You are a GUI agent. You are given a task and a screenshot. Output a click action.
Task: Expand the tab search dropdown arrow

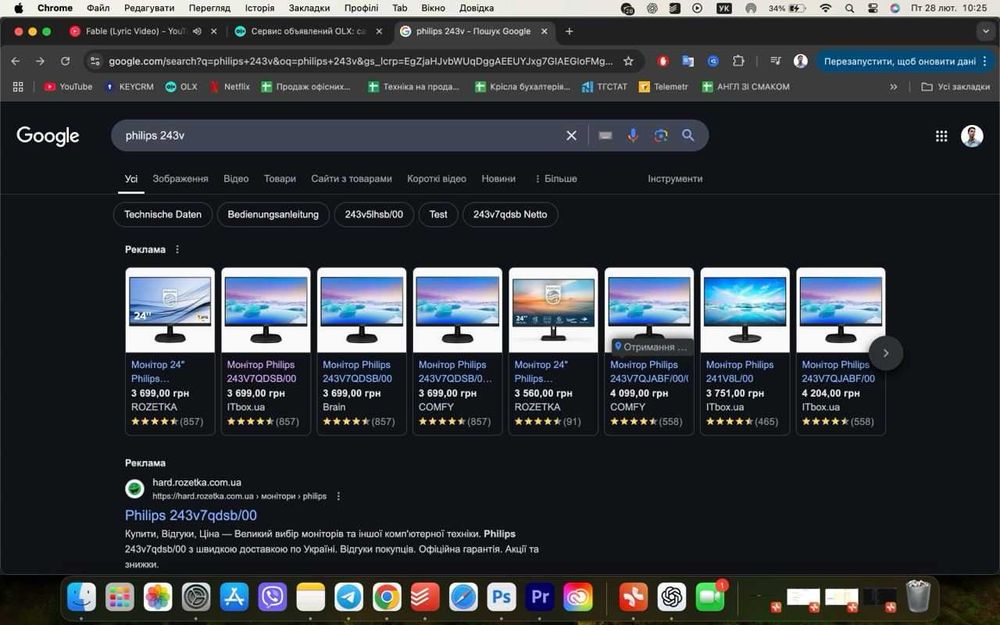click(x=985, y=31)
